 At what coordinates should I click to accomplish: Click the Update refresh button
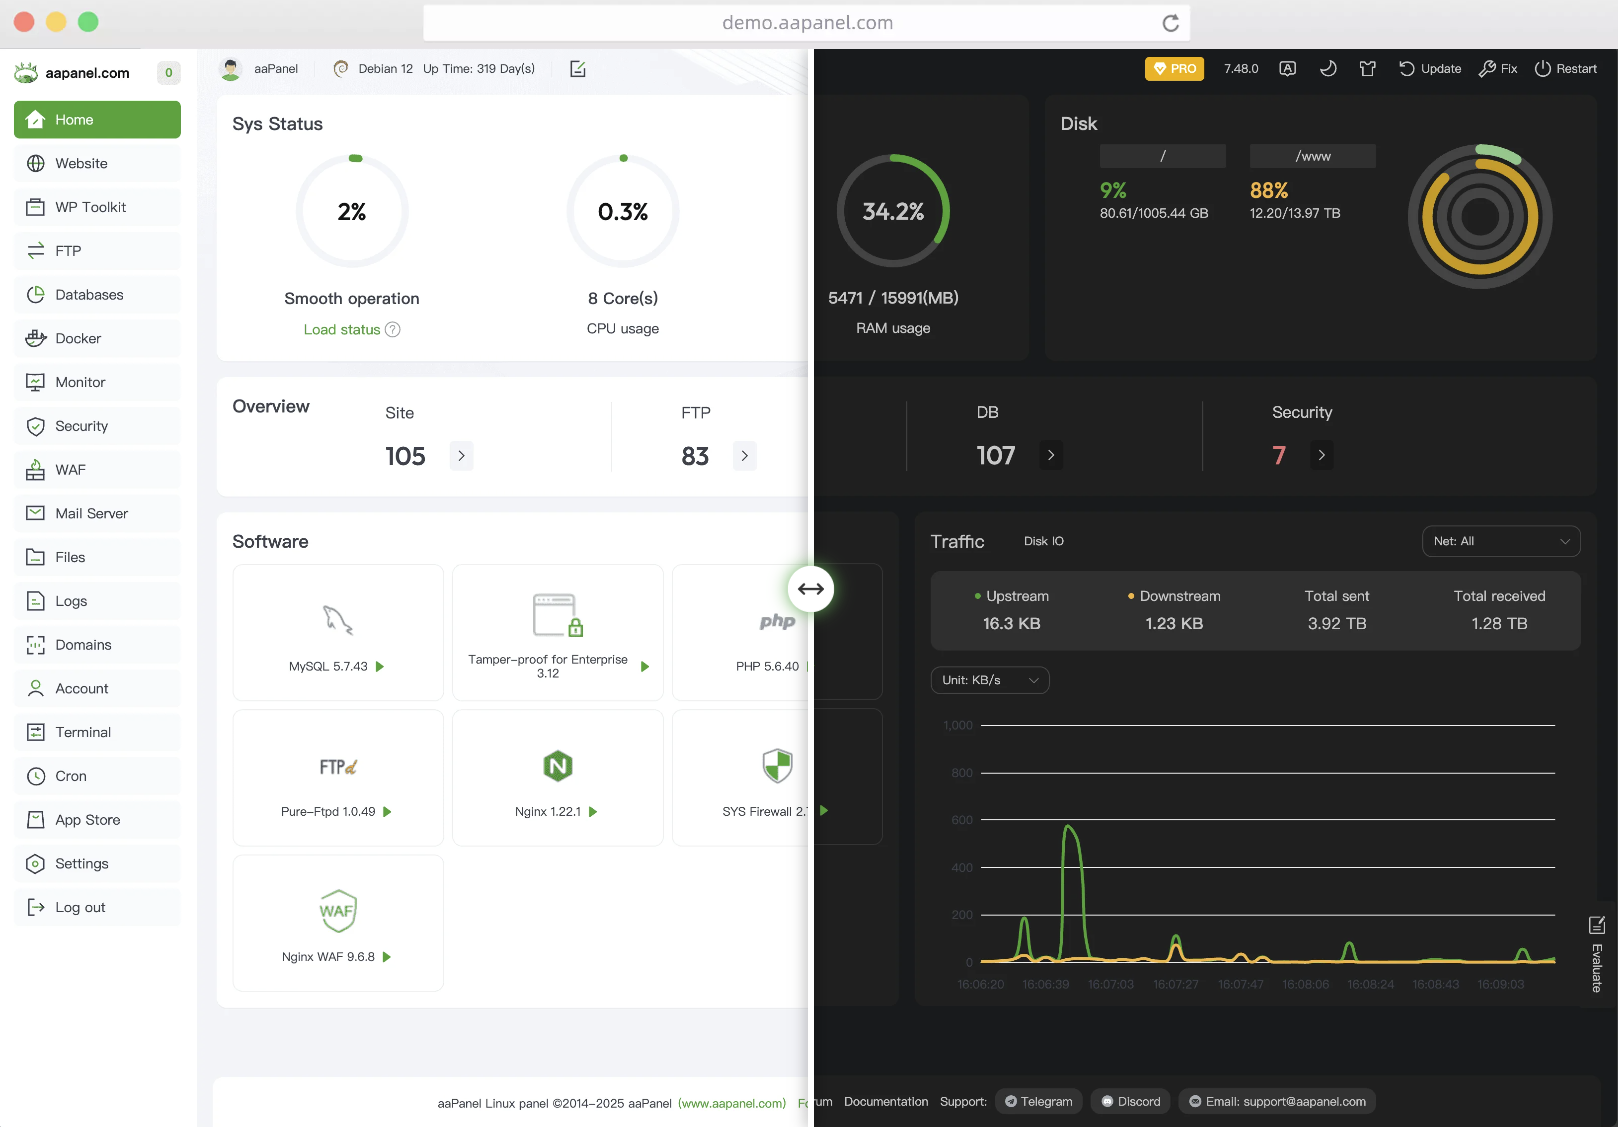pos(1430,69)
